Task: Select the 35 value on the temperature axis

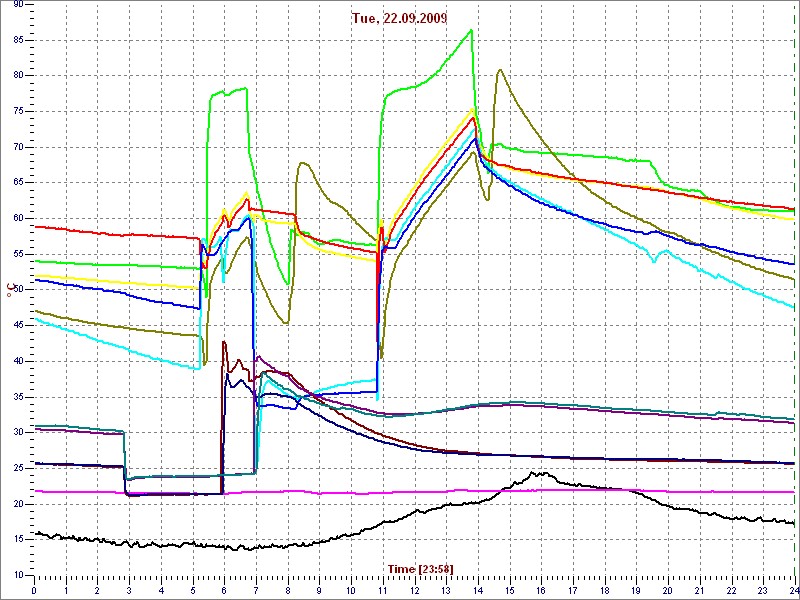Action: [x=17, y=397]
